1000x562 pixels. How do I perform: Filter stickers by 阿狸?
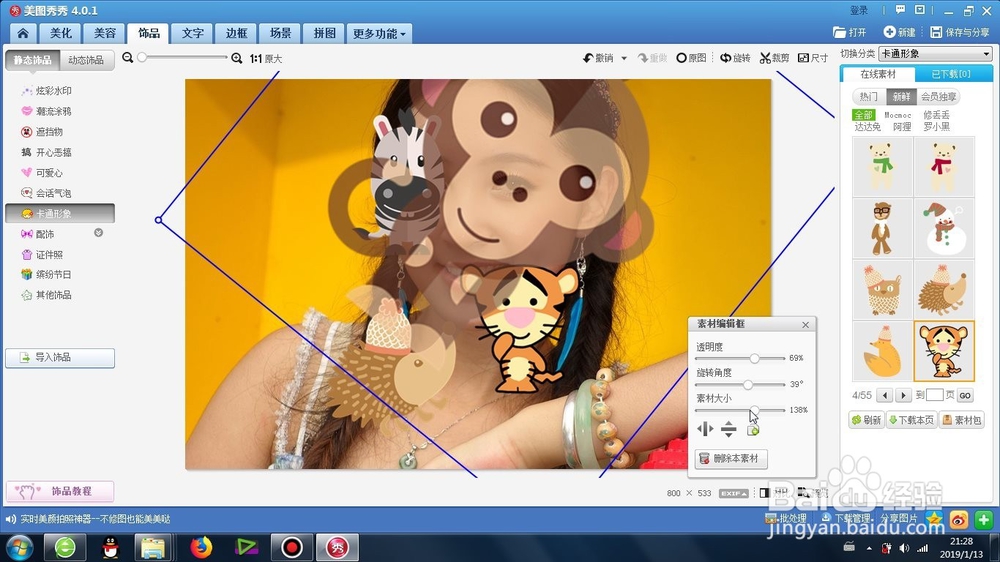point(902,126)
